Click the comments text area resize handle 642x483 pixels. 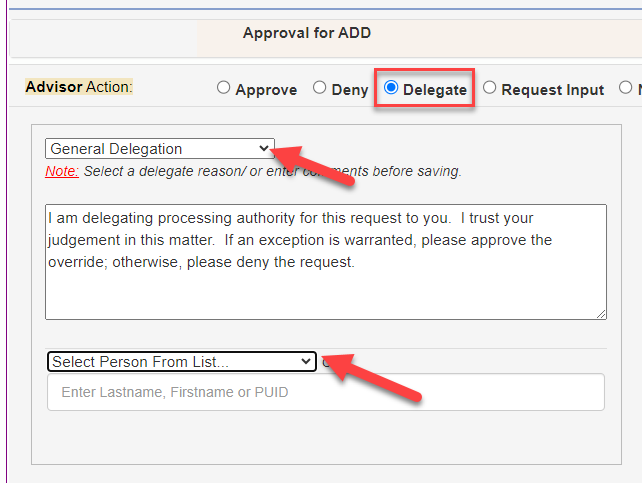click(x=600, y=314)
